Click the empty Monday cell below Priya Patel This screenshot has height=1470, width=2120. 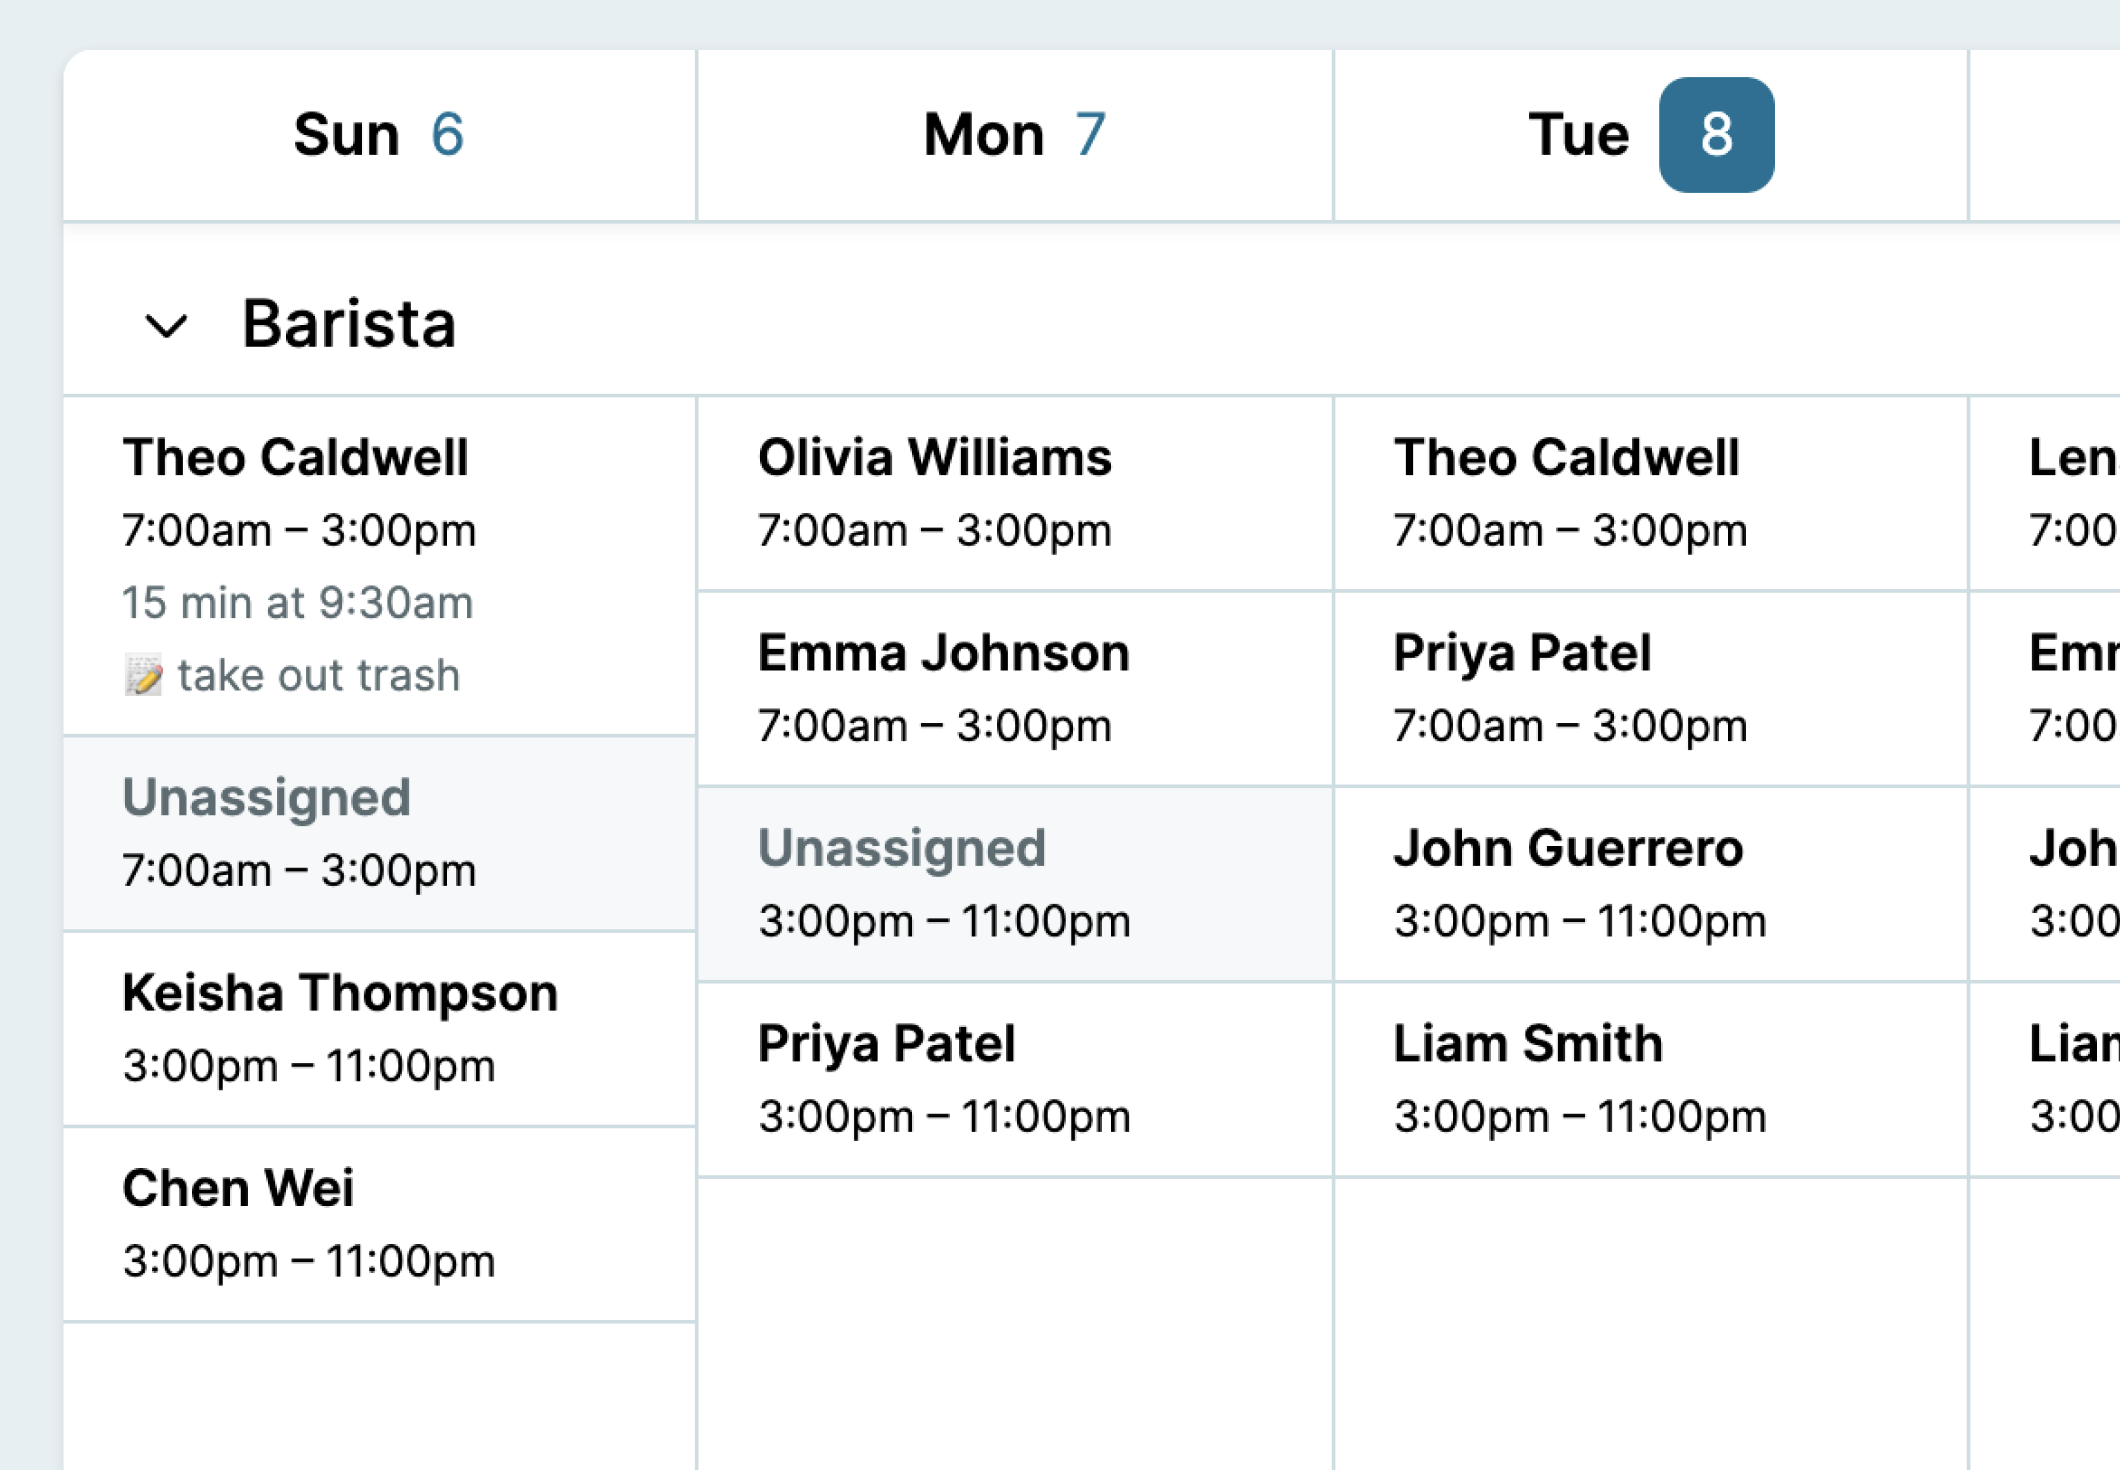point(1015,1324)
